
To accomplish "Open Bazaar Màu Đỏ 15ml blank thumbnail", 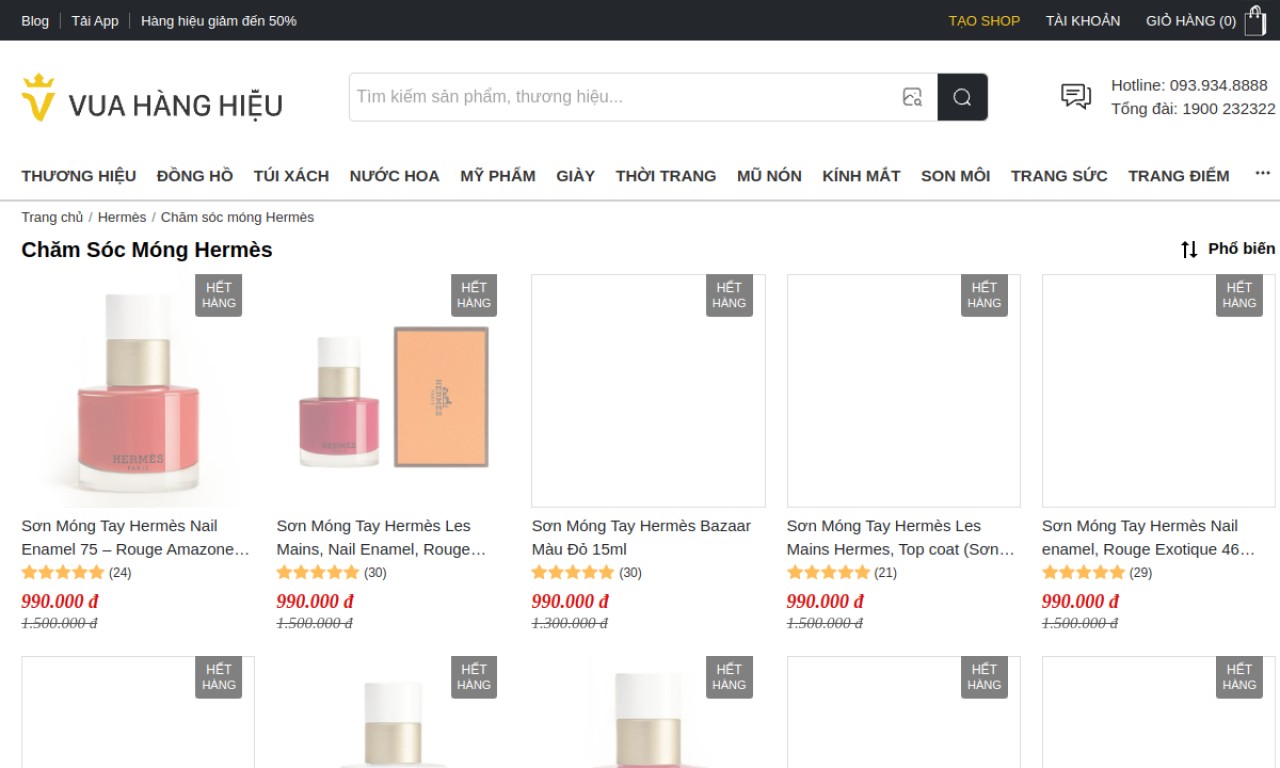I will click(648, 391).
